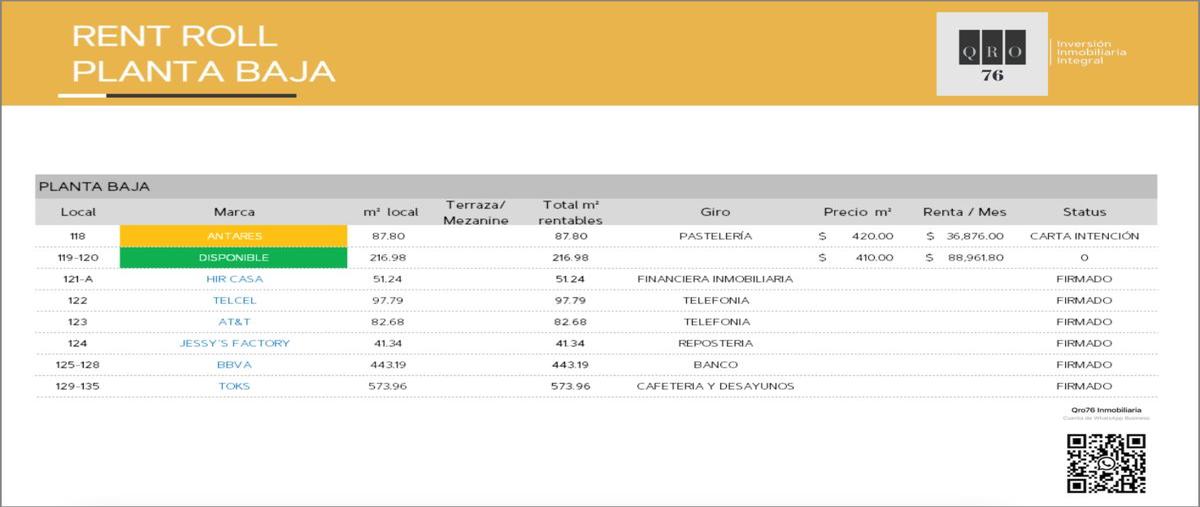Click the Marca column header
Viewport: 1200px width, 507px height.
[x=234, y=212]
